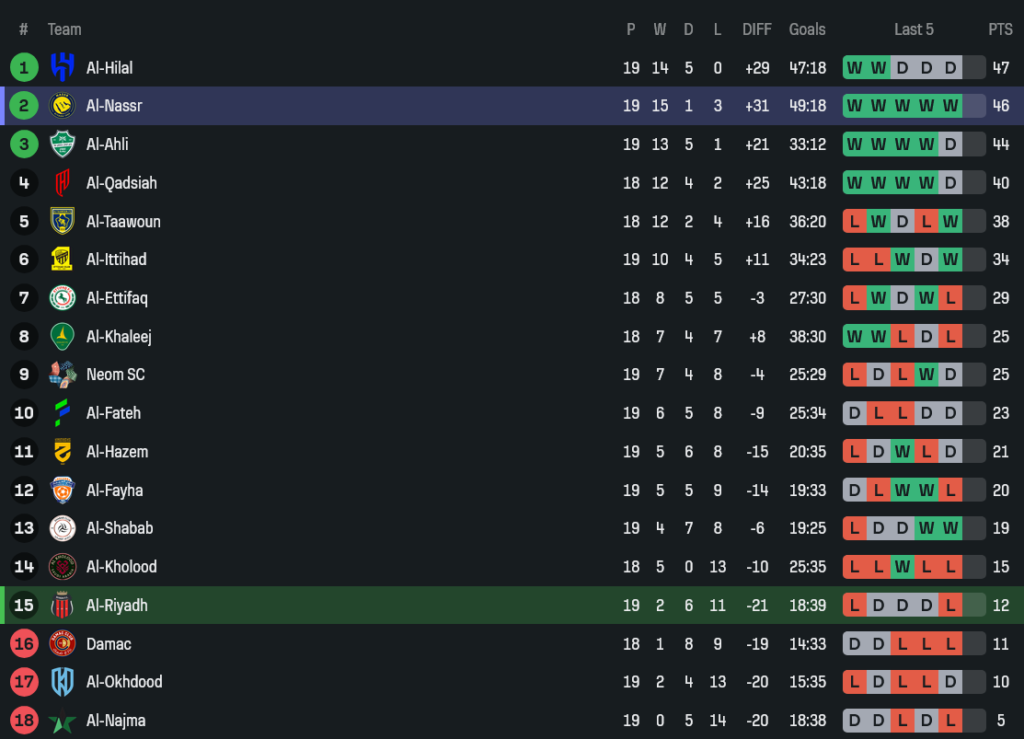1024x739 pixels.
Task: Sort table by DIFF column header
Action: click(x=757, y=29)
